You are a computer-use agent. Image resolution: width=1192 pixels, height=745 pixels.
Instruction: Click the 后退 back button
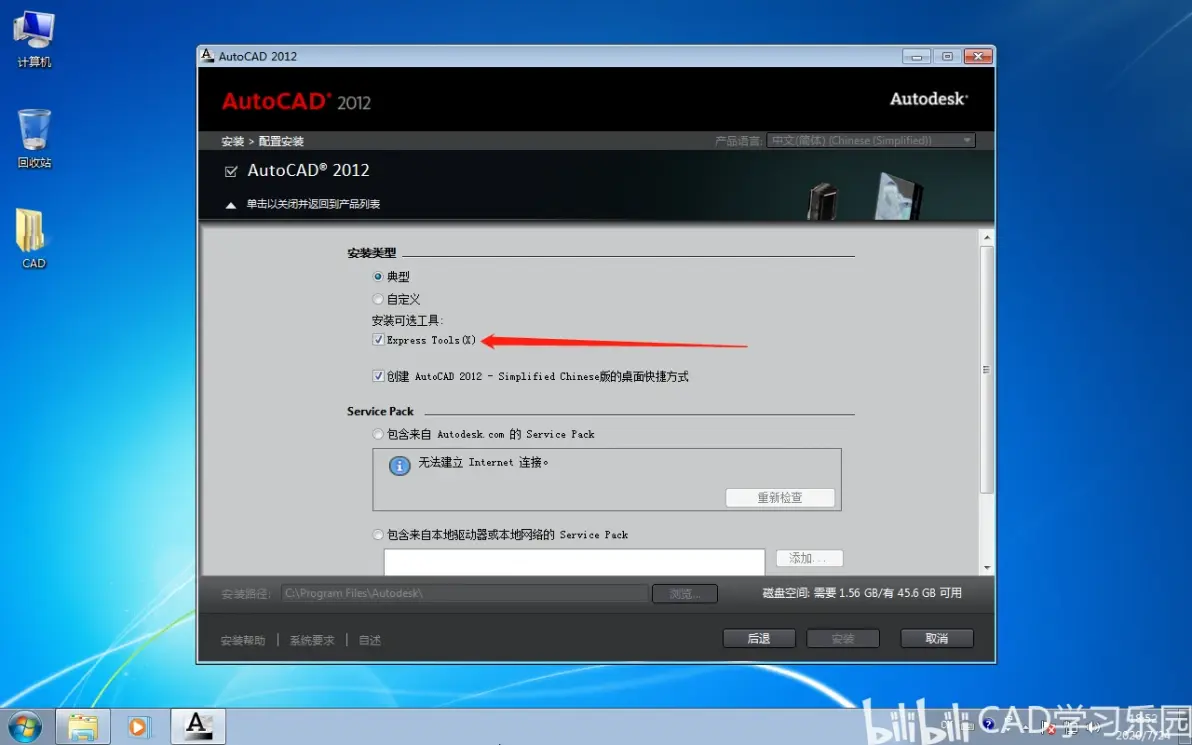[x=759, y=639]
